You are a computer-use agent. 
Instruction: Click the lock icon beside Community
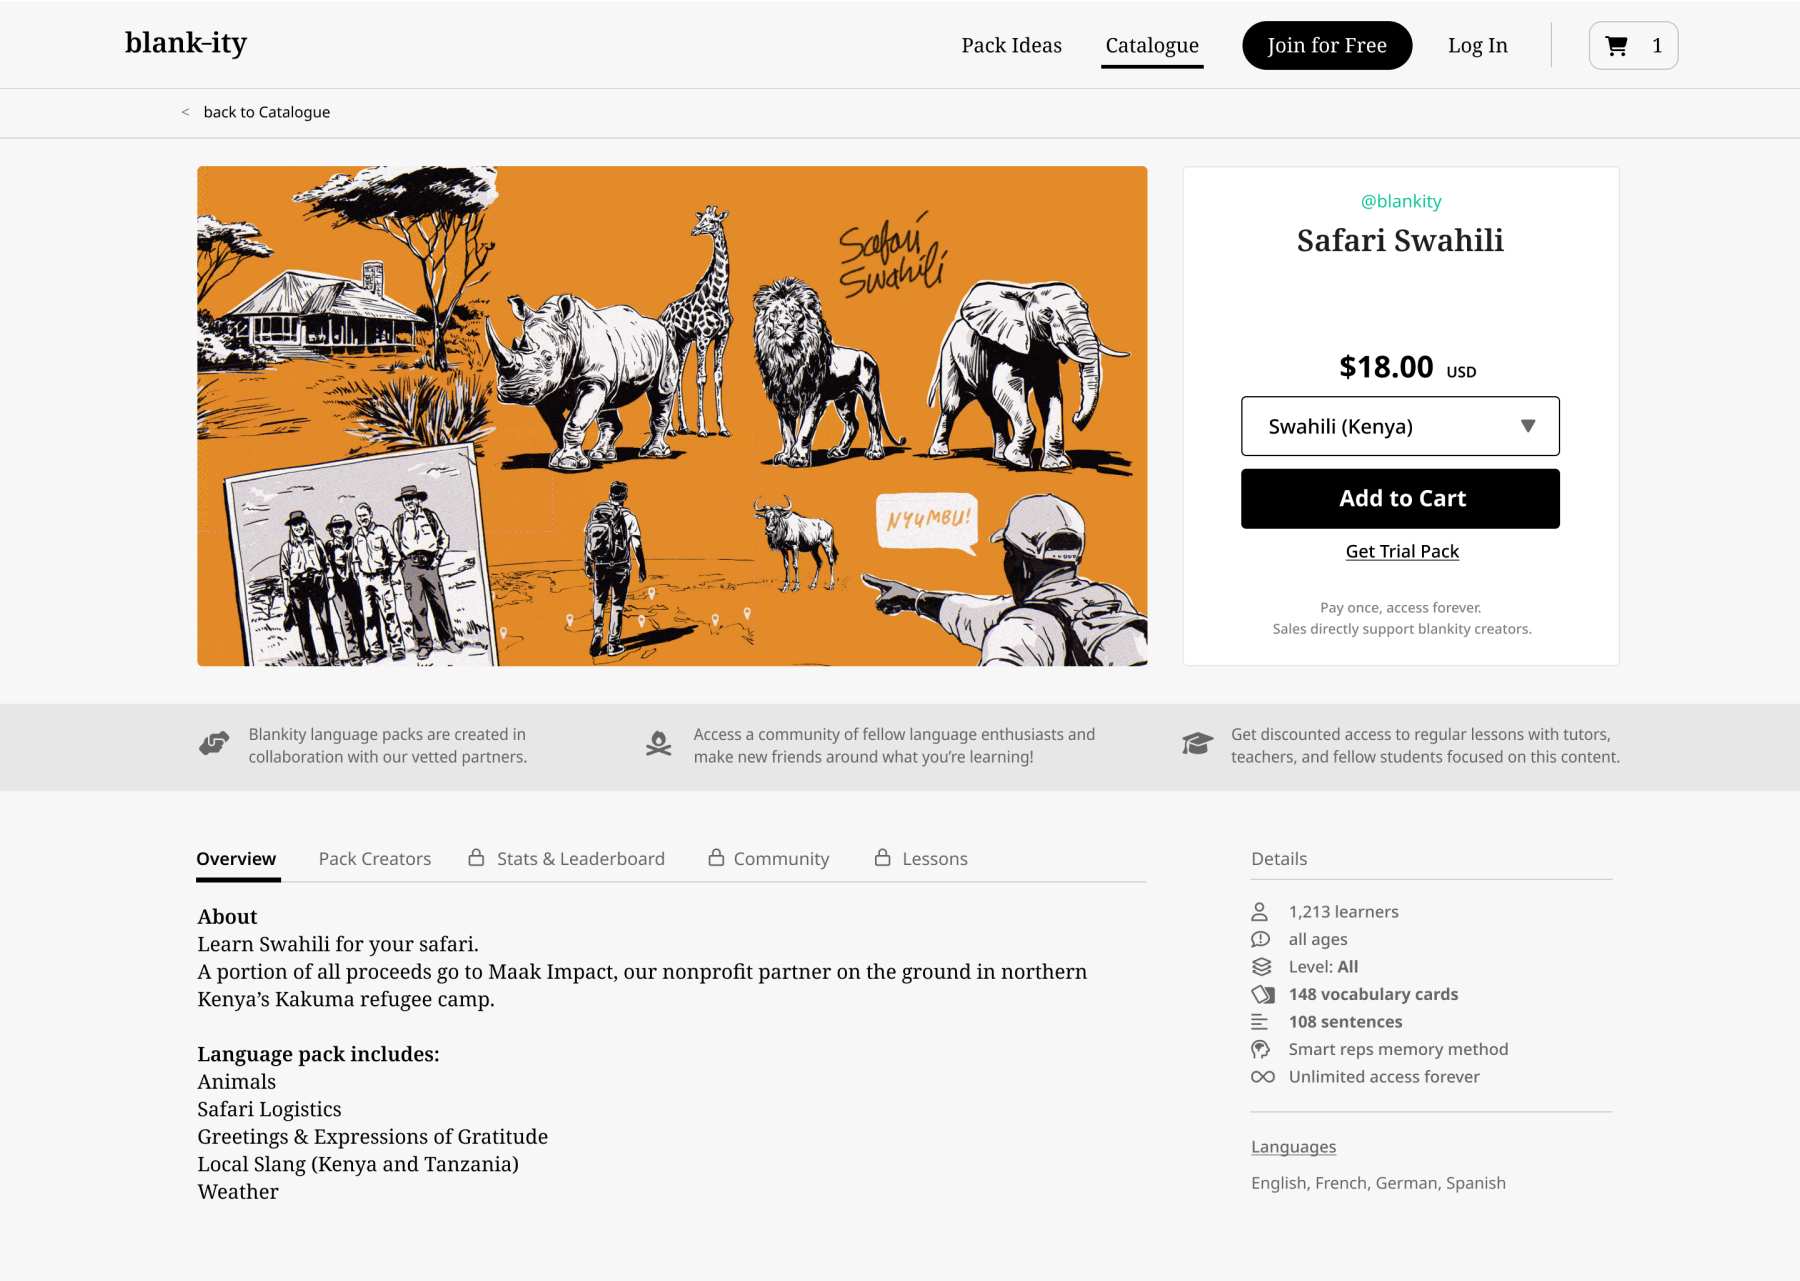716,858
